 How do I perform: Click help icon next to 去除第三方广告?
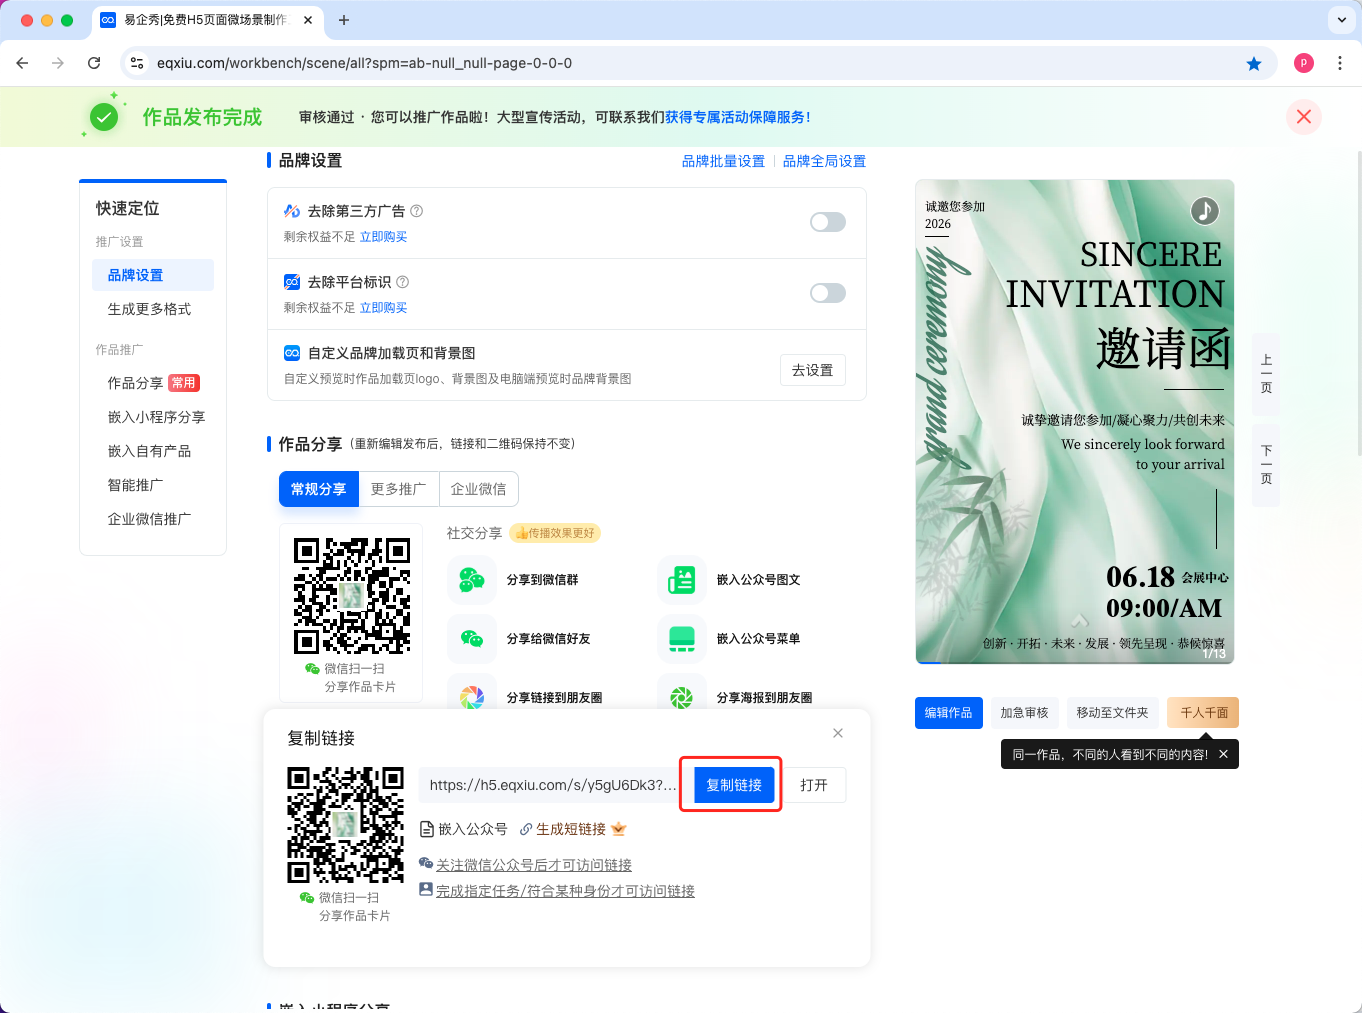(417, 211)
